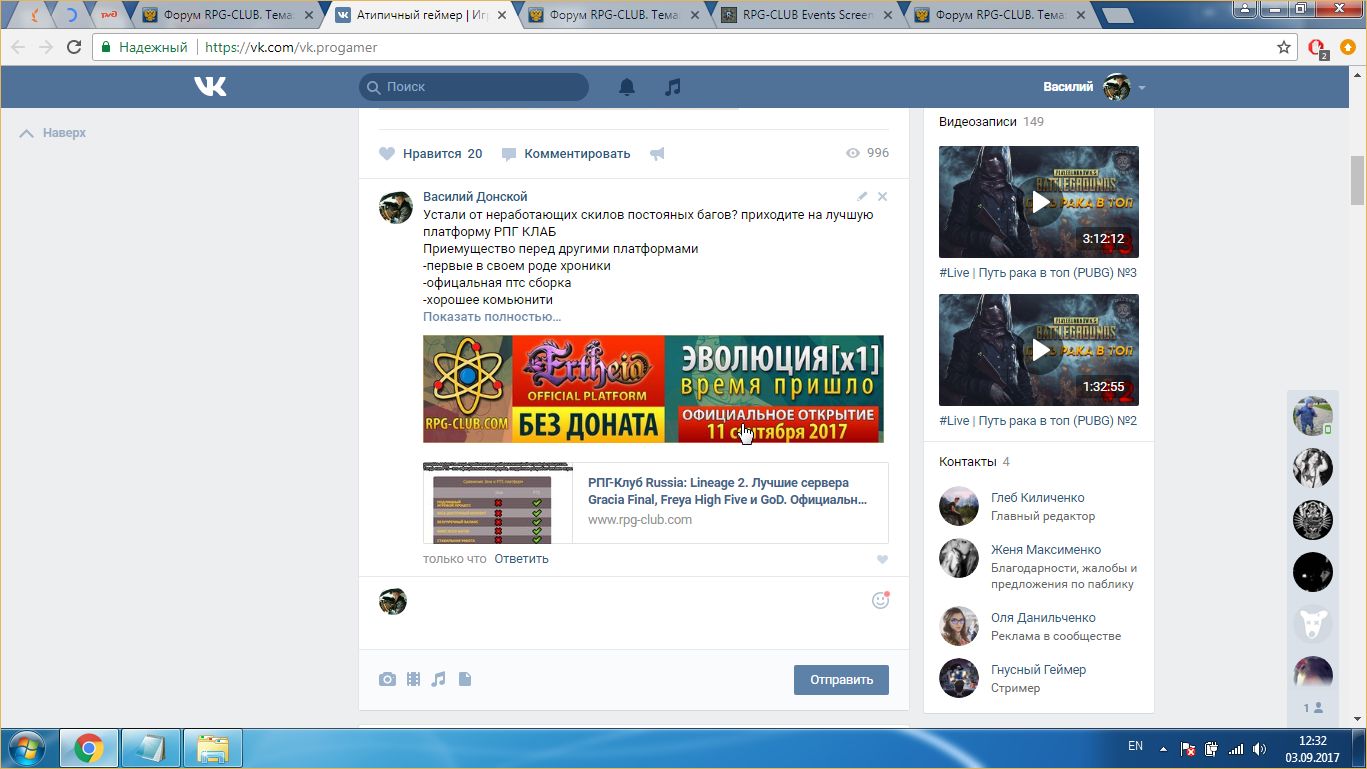1367x769 pixels.
Task: Open contact Глеб Киличенко
Action: [x=1037, y=498]
